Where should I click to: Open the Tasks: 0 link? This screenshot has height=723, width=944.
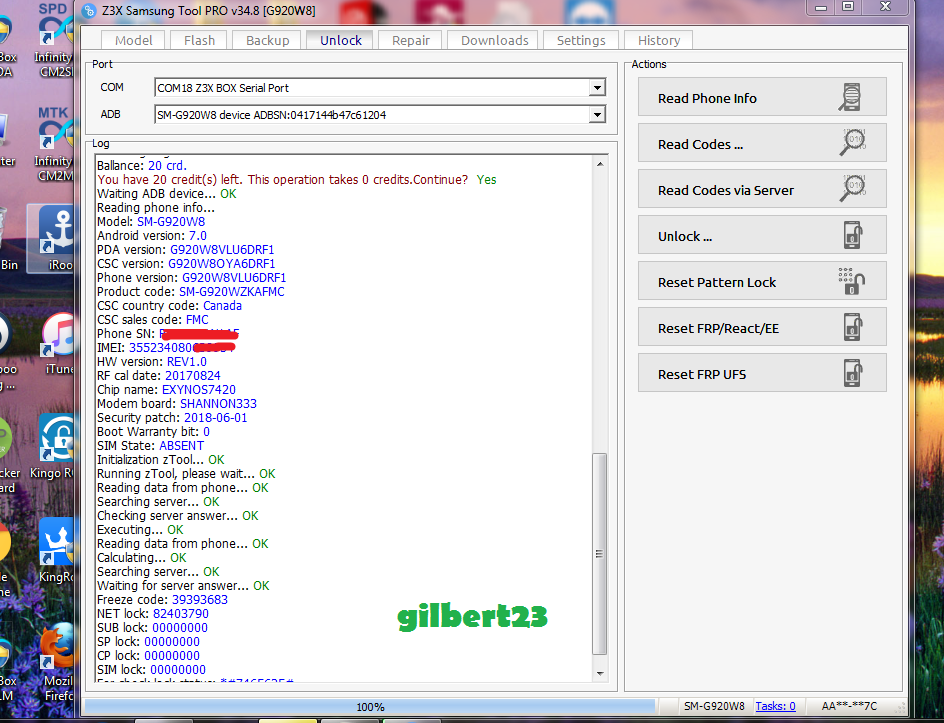click(x=775, y=706)
